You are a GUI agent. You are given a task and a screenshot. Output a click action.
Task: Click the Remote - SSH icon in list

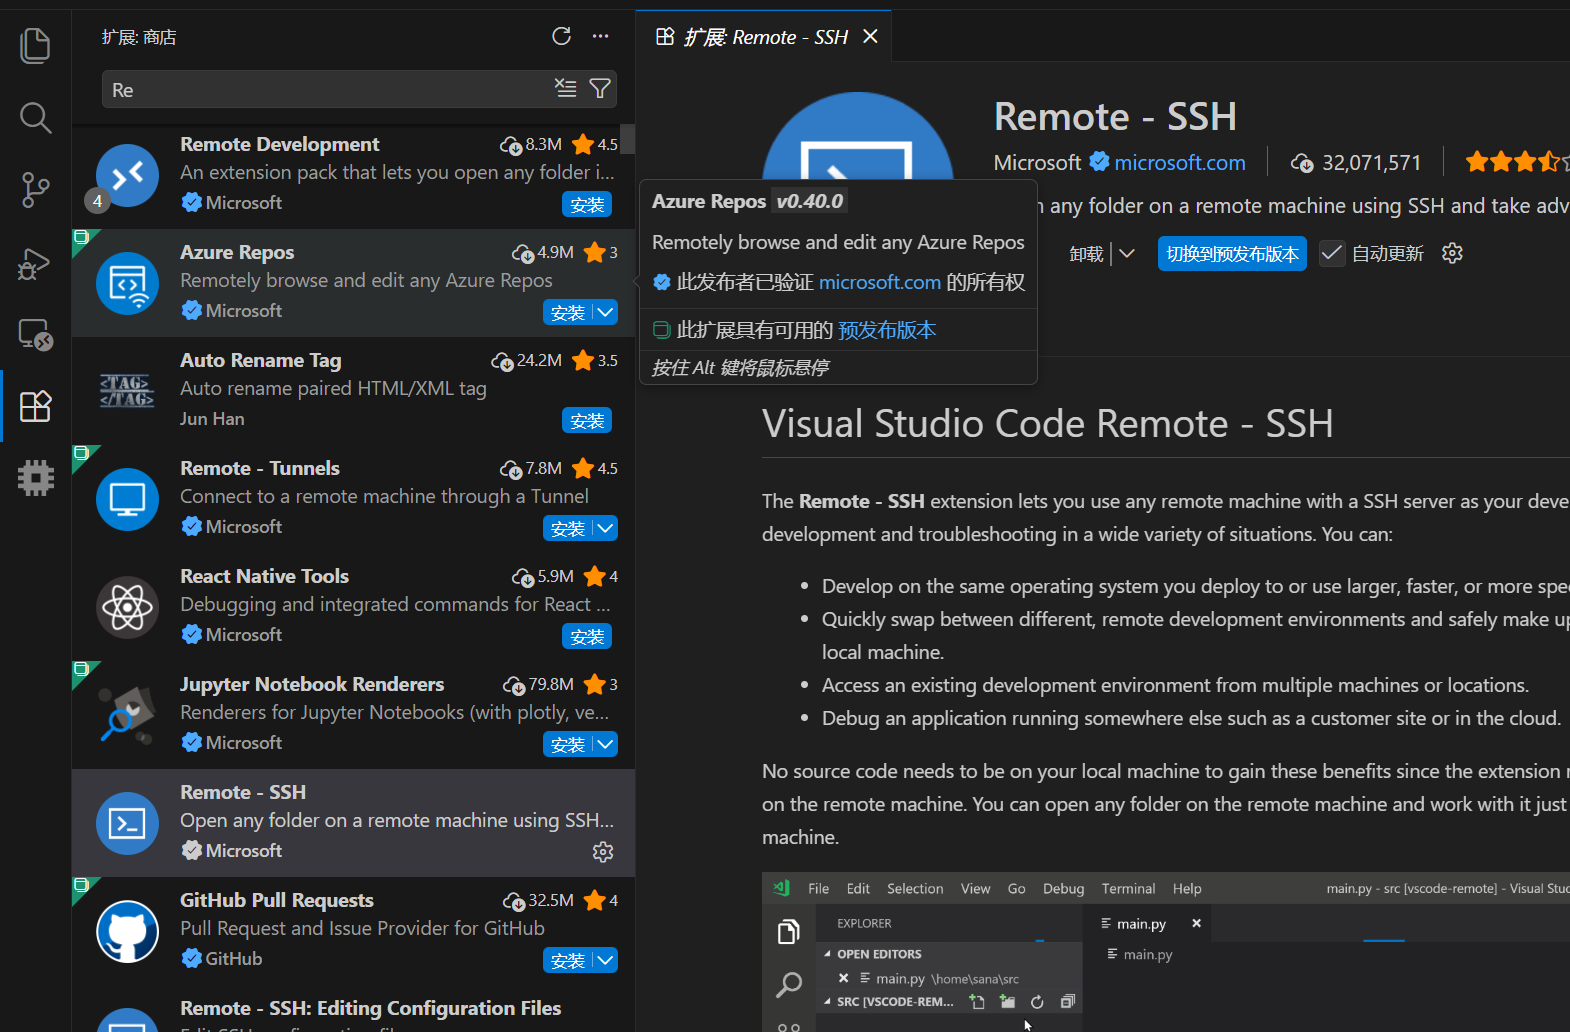[x=127, y=824]
